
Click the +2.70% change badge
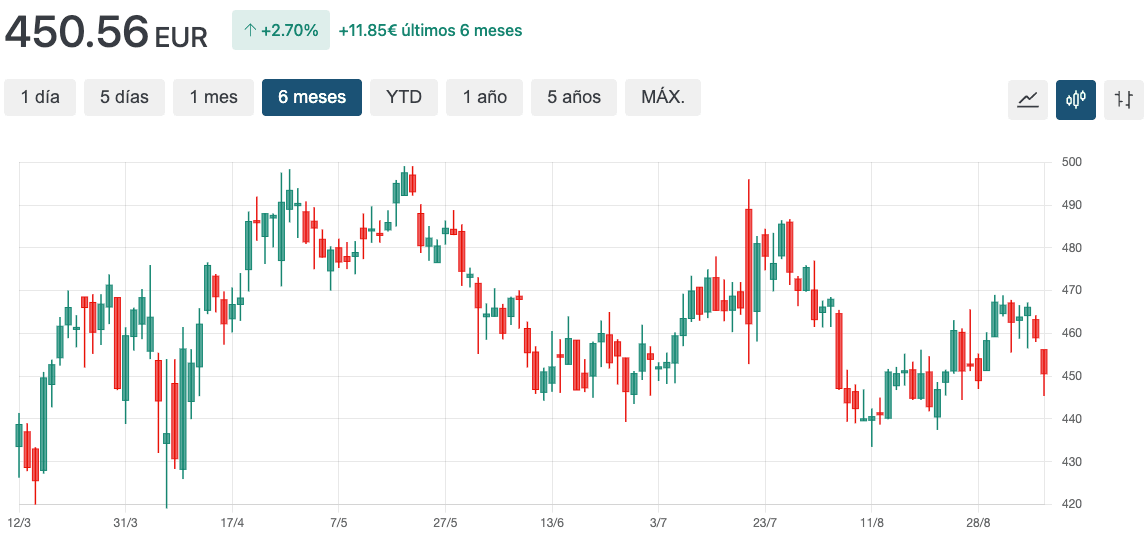281,31
